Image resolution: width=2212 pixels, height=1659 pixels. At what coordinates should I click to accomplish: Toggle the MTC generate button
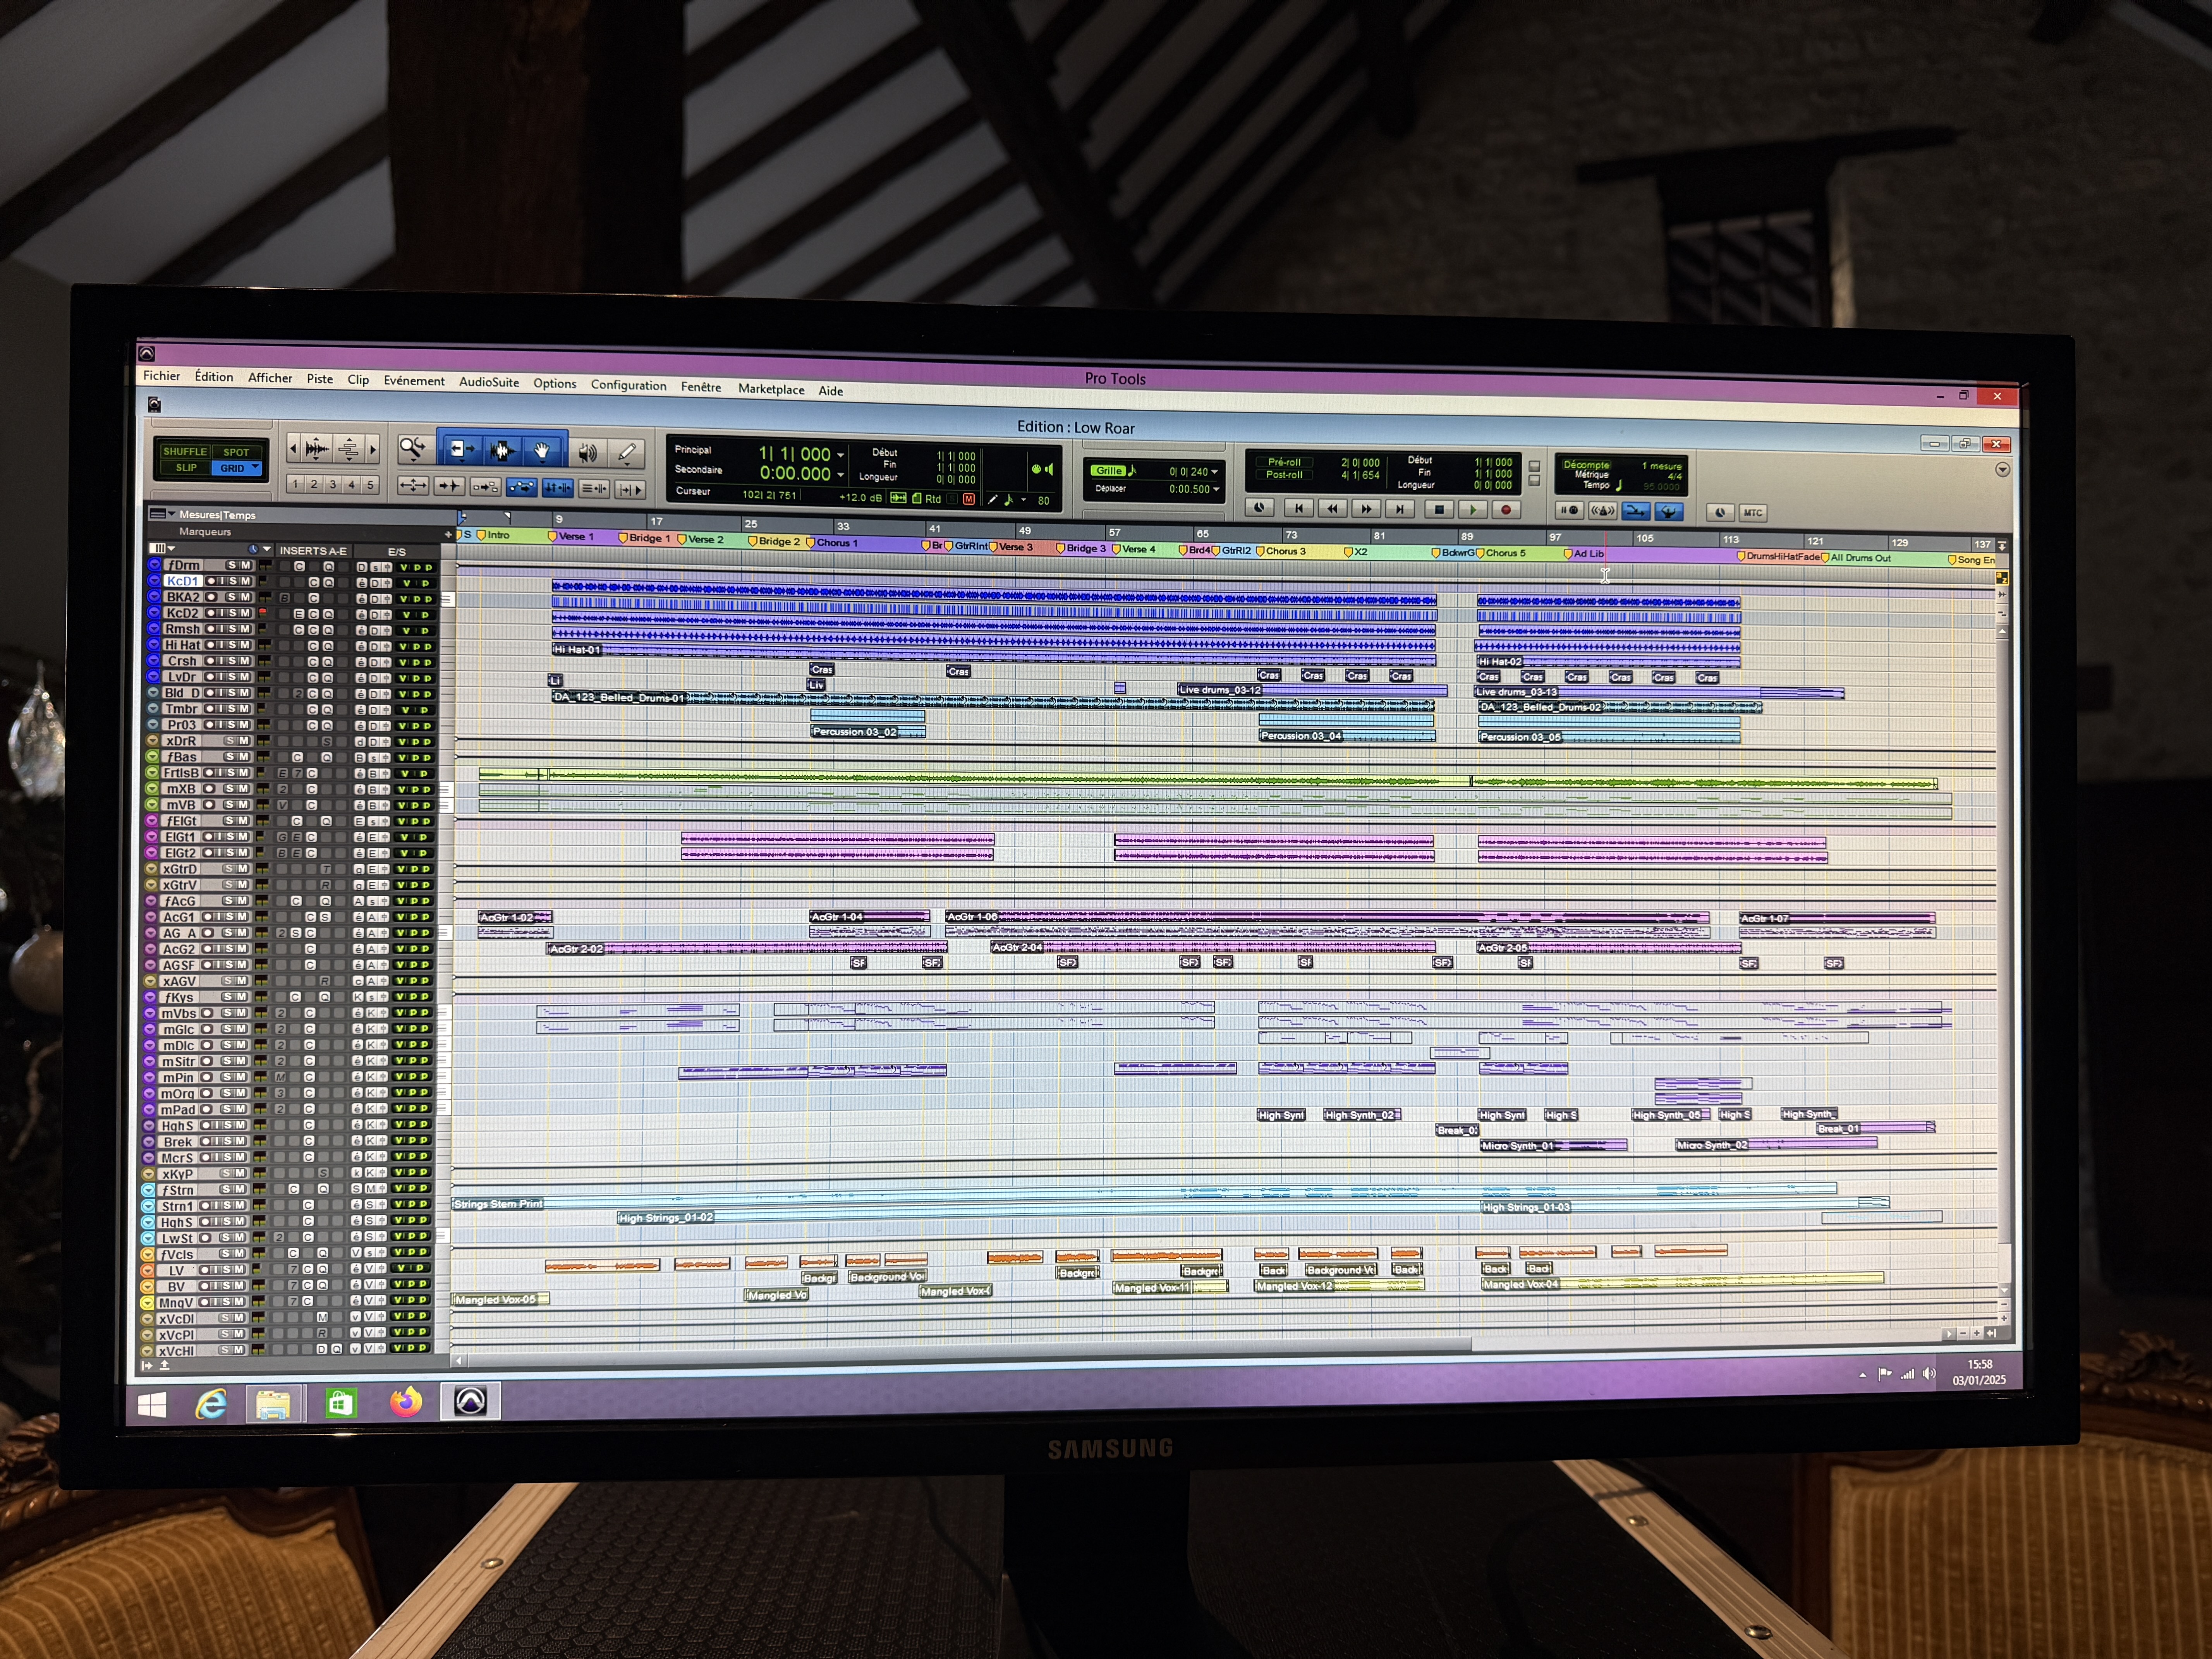click(1753, 513)
